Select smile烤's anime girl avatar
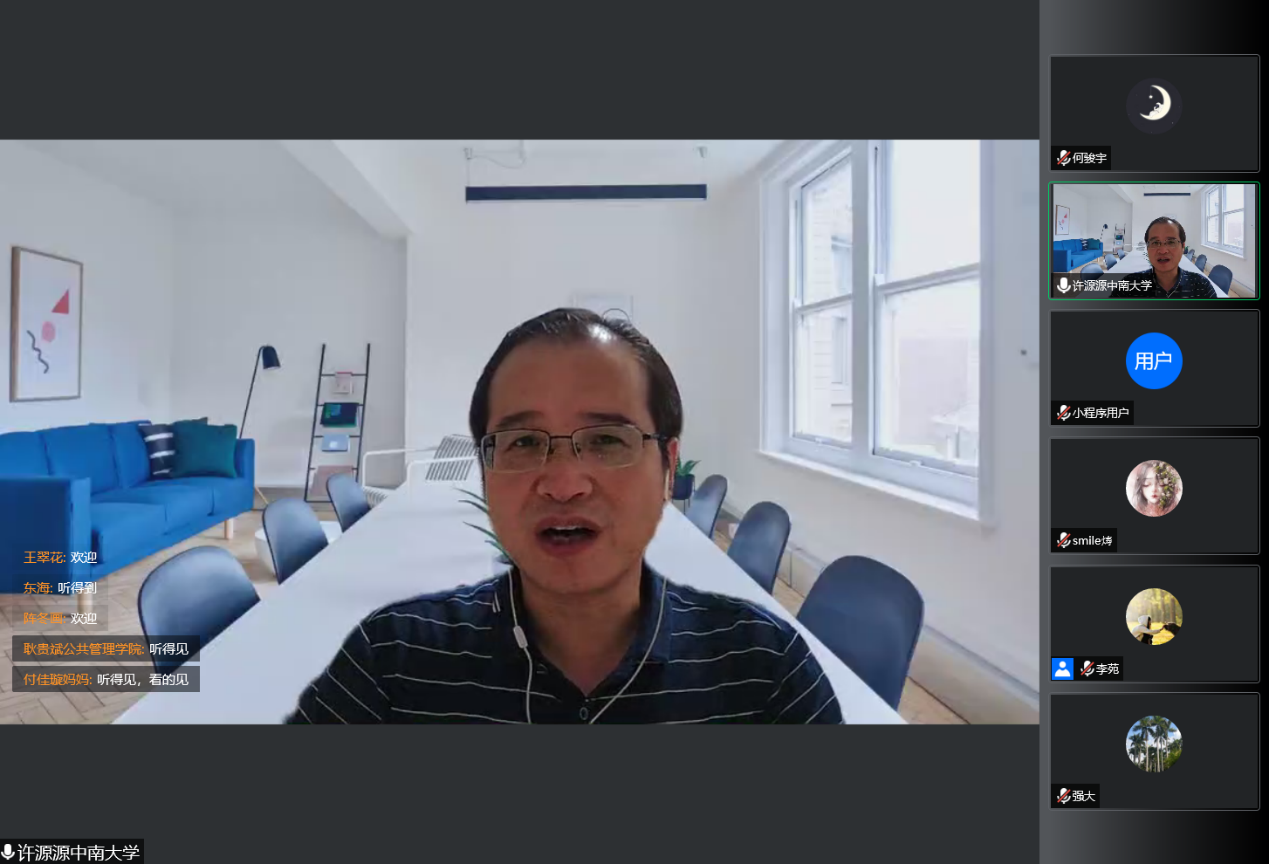The image size is (1269, 864). tap(1154, 488)
